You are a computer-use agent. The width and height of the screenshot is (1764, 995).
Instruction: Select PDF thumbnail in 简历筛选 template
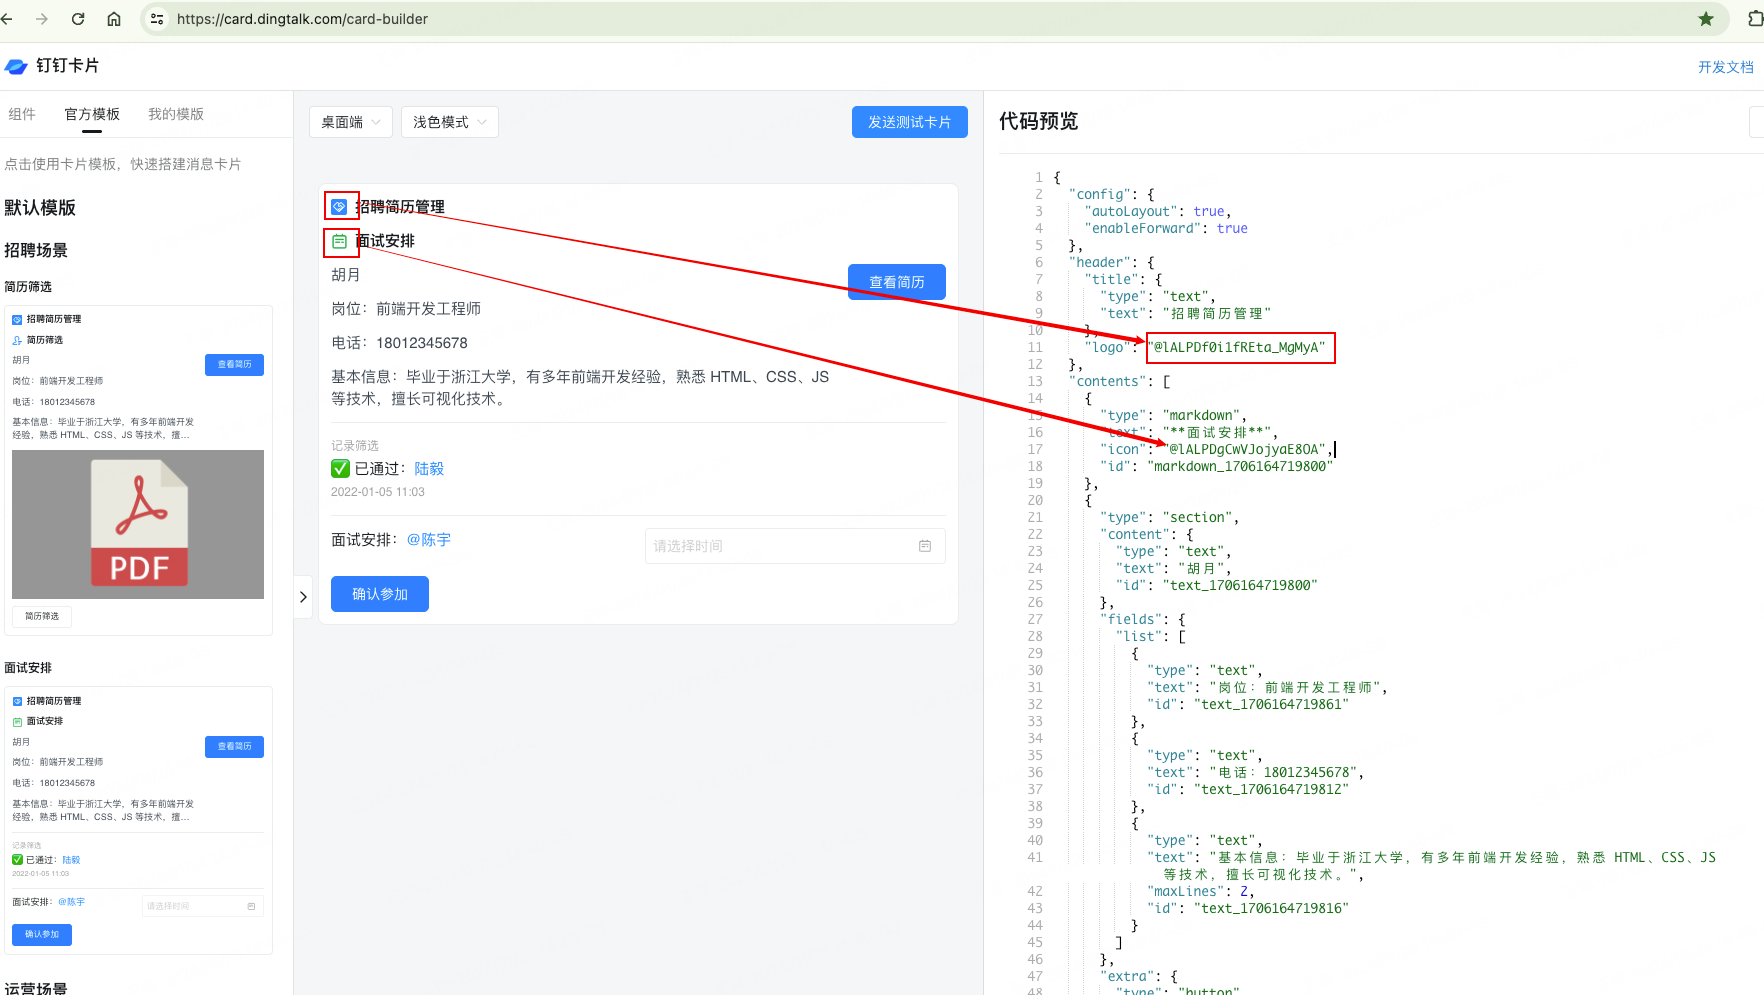[x=138, y=524]
